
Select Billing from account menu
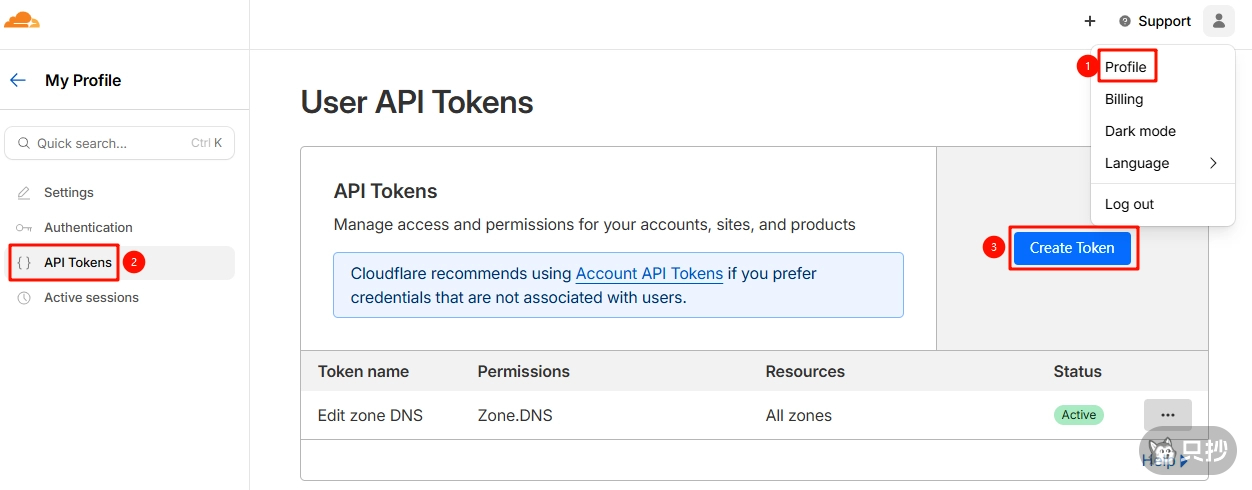point(1124,99)
